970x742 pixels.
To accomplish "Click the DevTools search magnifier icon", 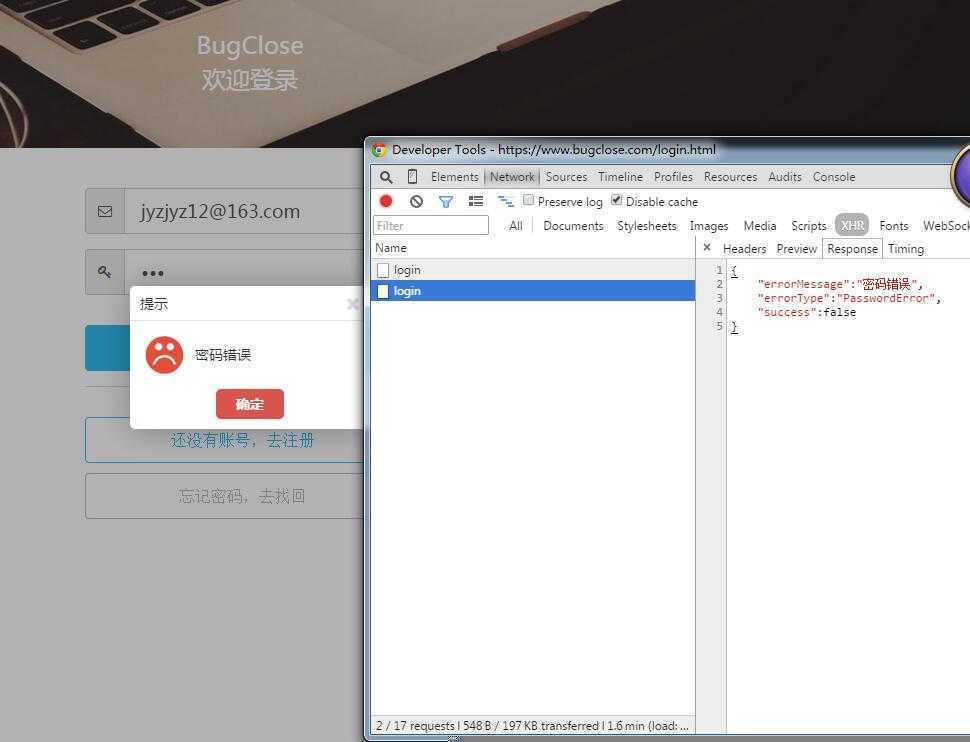I will coord(386,177).
